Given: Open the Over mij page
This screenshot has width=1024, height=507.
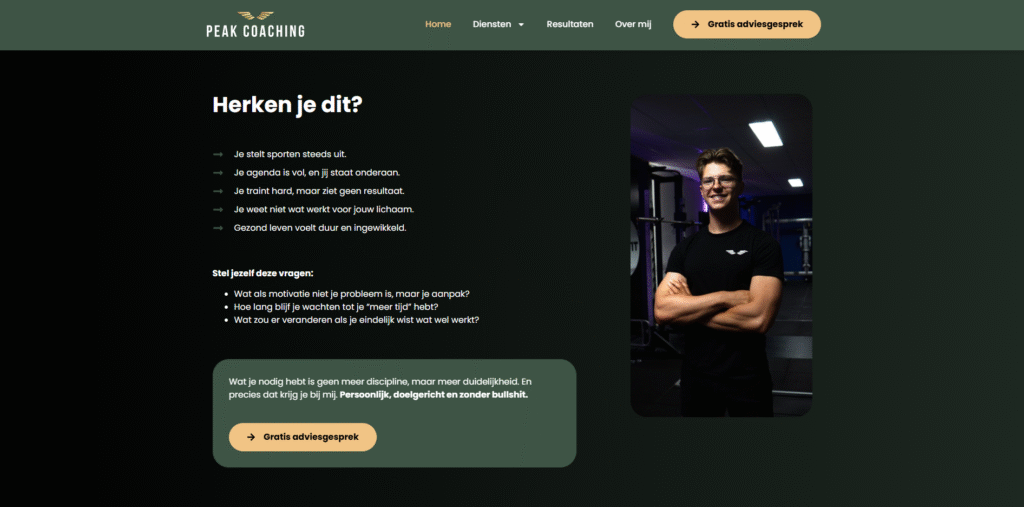Looking at the screenshot, I should click(633, 24).
